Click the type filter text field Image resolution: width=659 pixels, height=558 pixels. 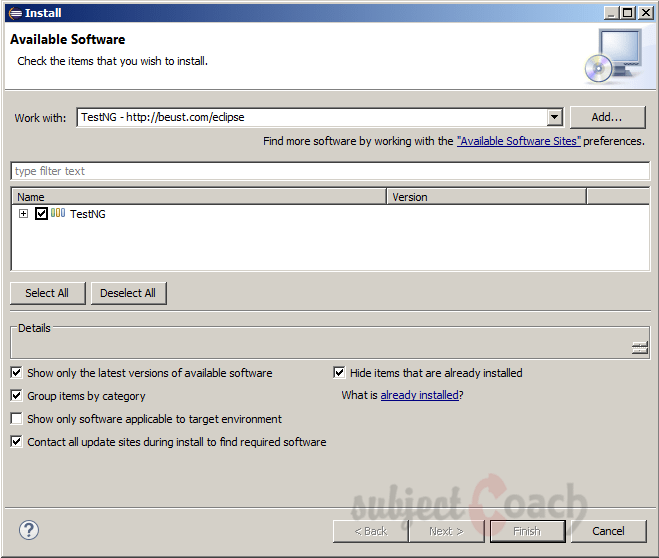click(x=330, y=171)
